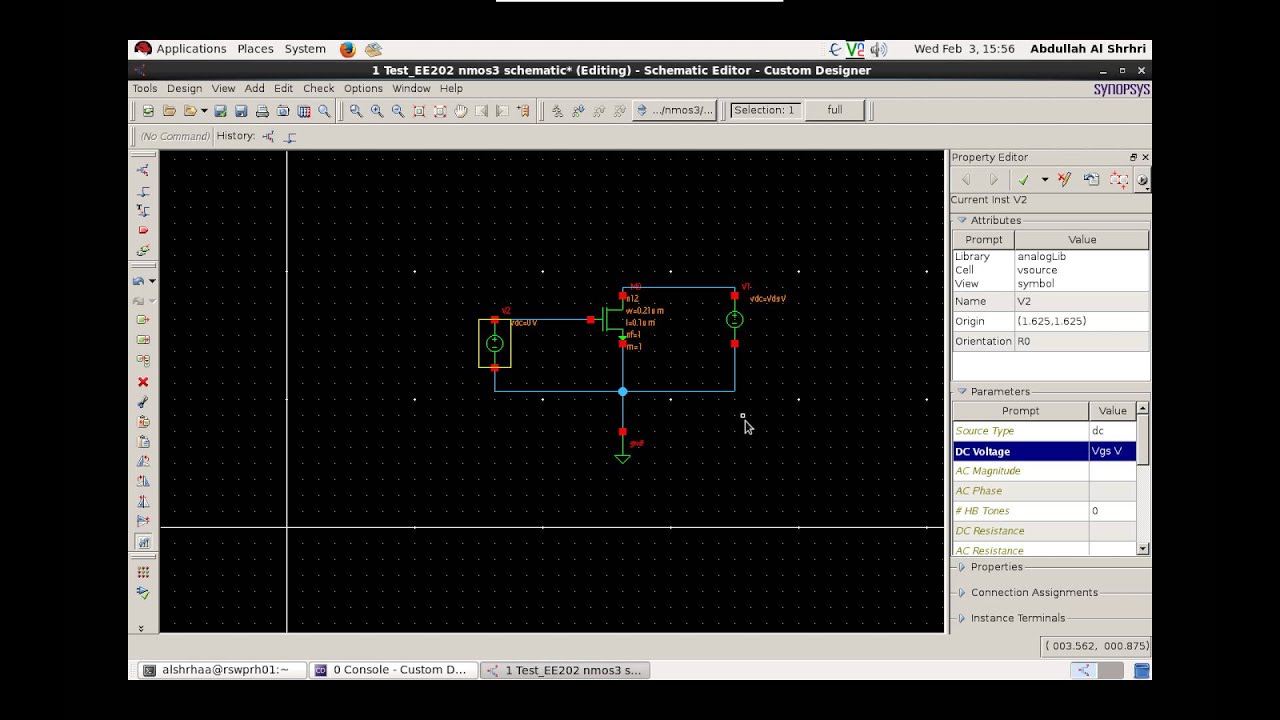Click the Fit to window zoom icon

click(419, 111)
